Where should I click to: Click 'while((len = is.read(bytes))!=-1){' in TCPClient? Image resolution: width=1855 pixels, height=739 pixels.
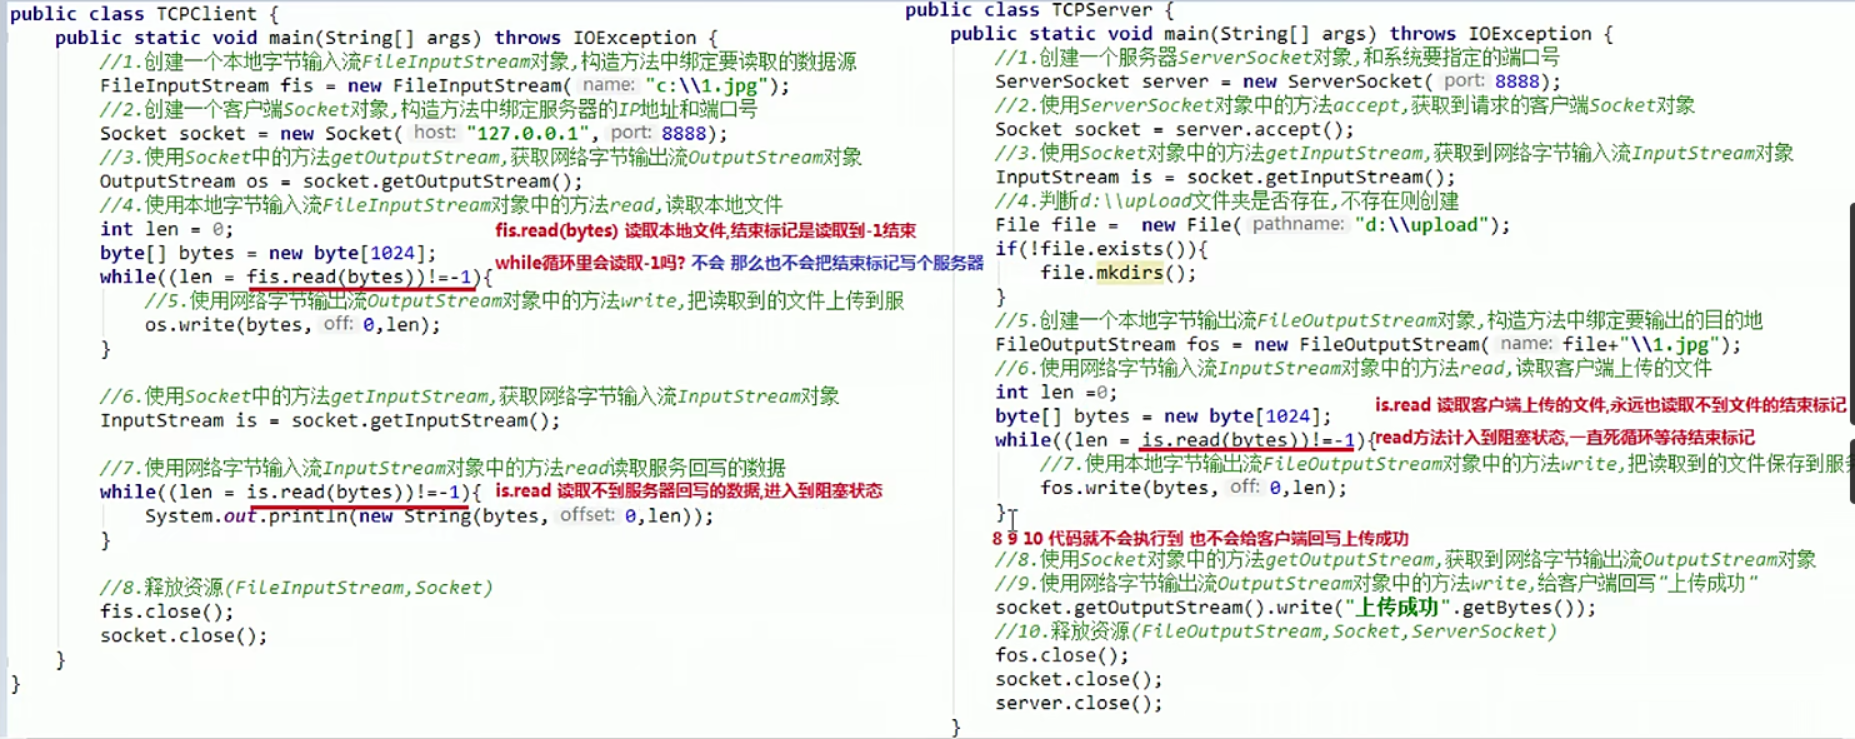(x=290, y=493)
